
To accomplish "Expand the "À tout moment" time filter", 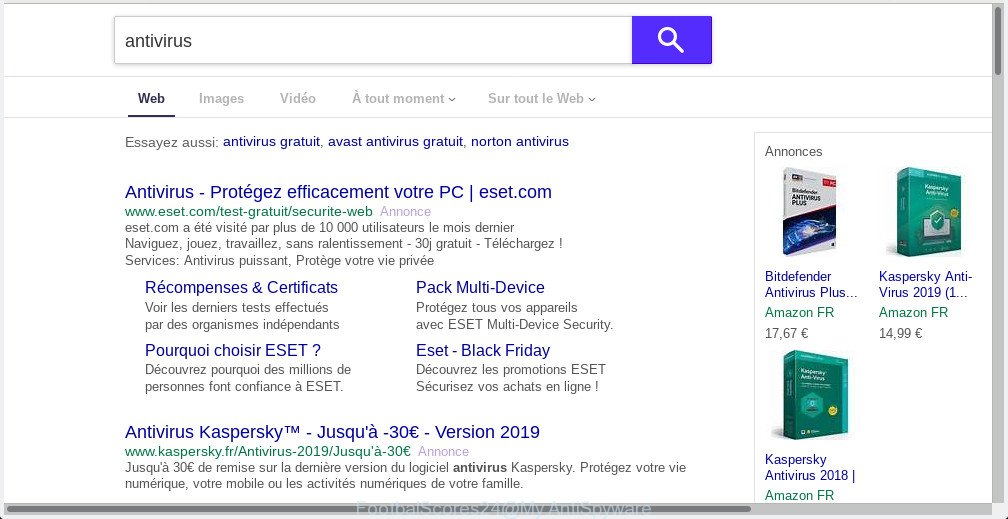I will [x=404, y=98].
